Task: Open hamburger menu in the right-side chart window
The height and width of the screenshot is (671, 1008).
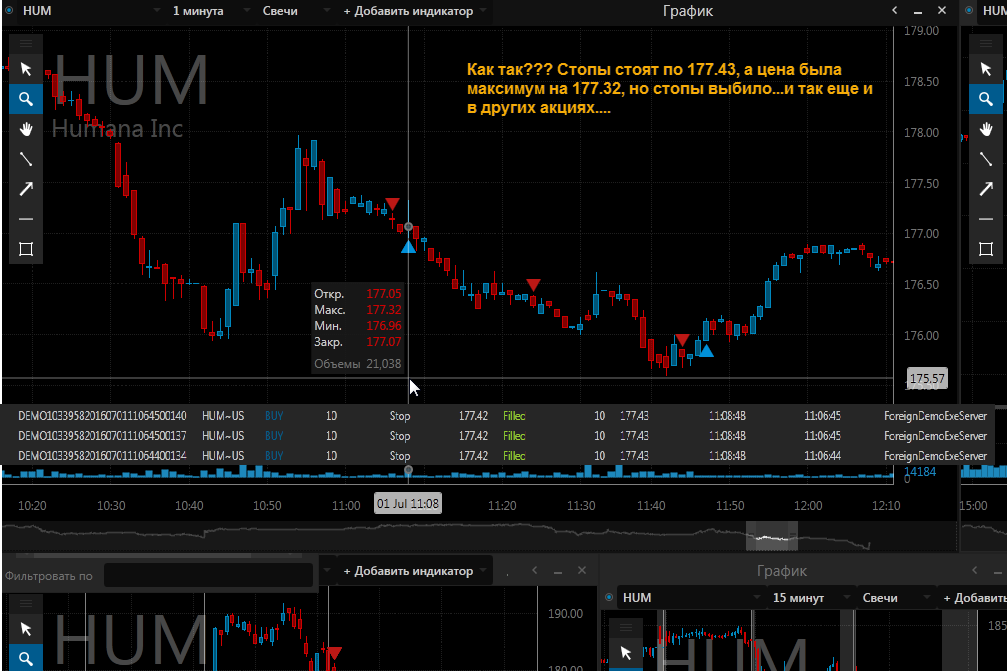Action: [986, 44]
